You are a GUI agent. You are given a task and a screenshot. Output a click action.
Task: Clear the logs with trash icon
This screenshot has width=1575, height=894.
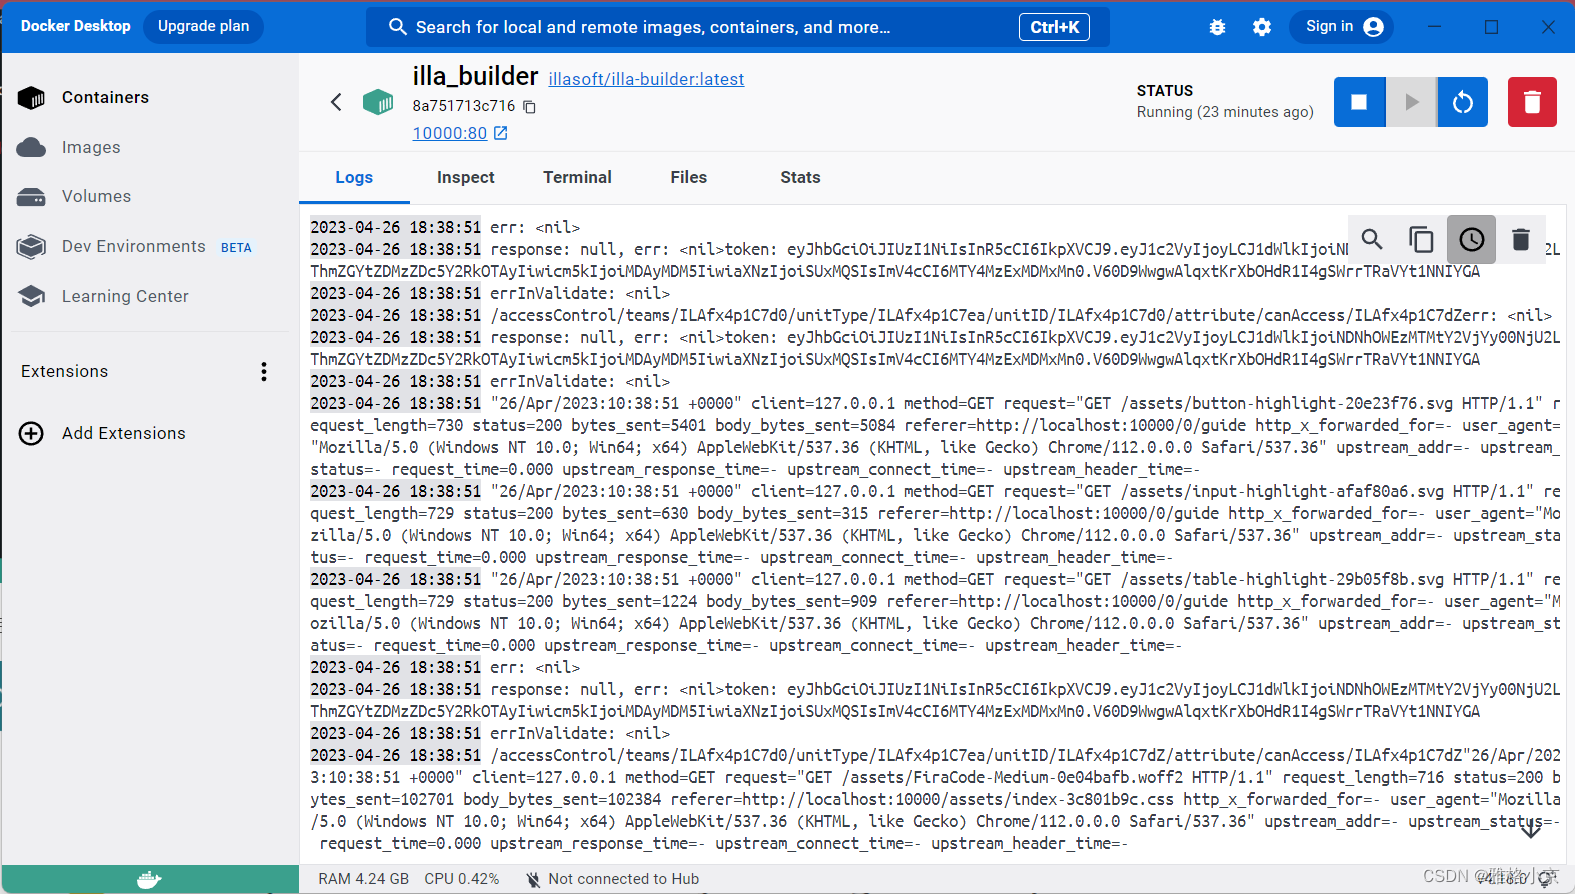[1521, 239]
